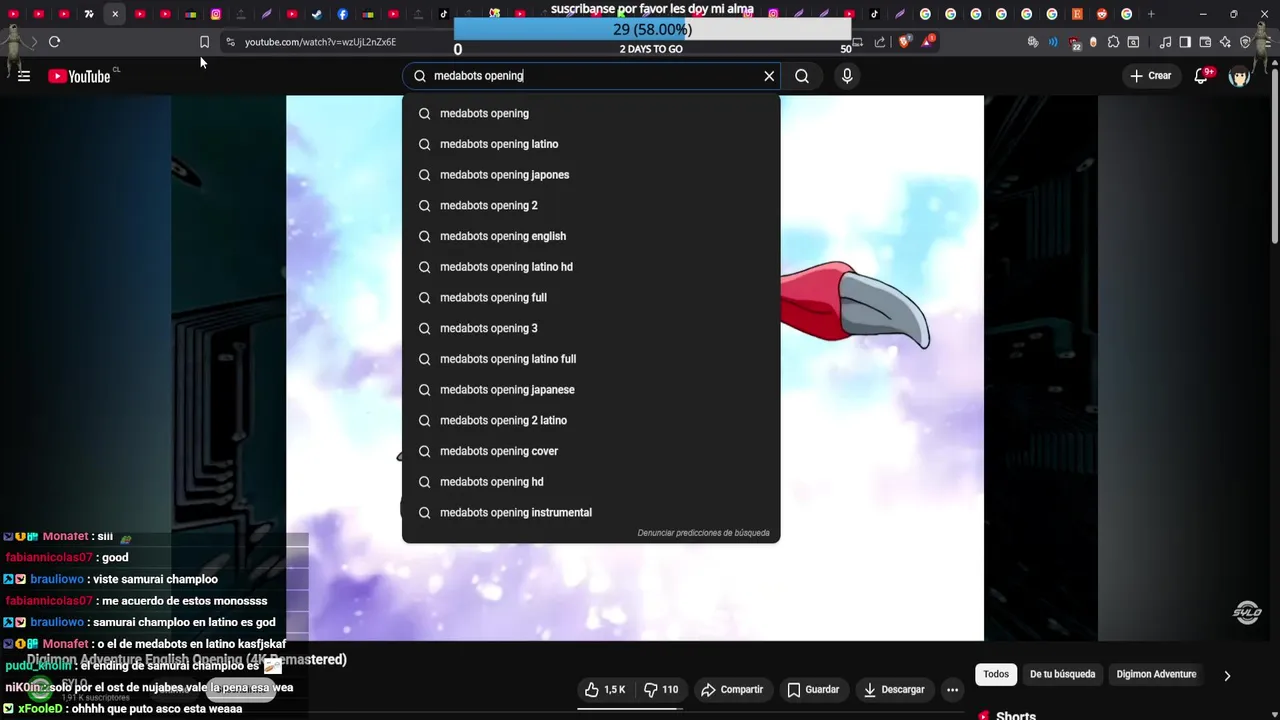Select the Digimon Adventure filter chip
1280x720 pixels.
click(1156, 674)
